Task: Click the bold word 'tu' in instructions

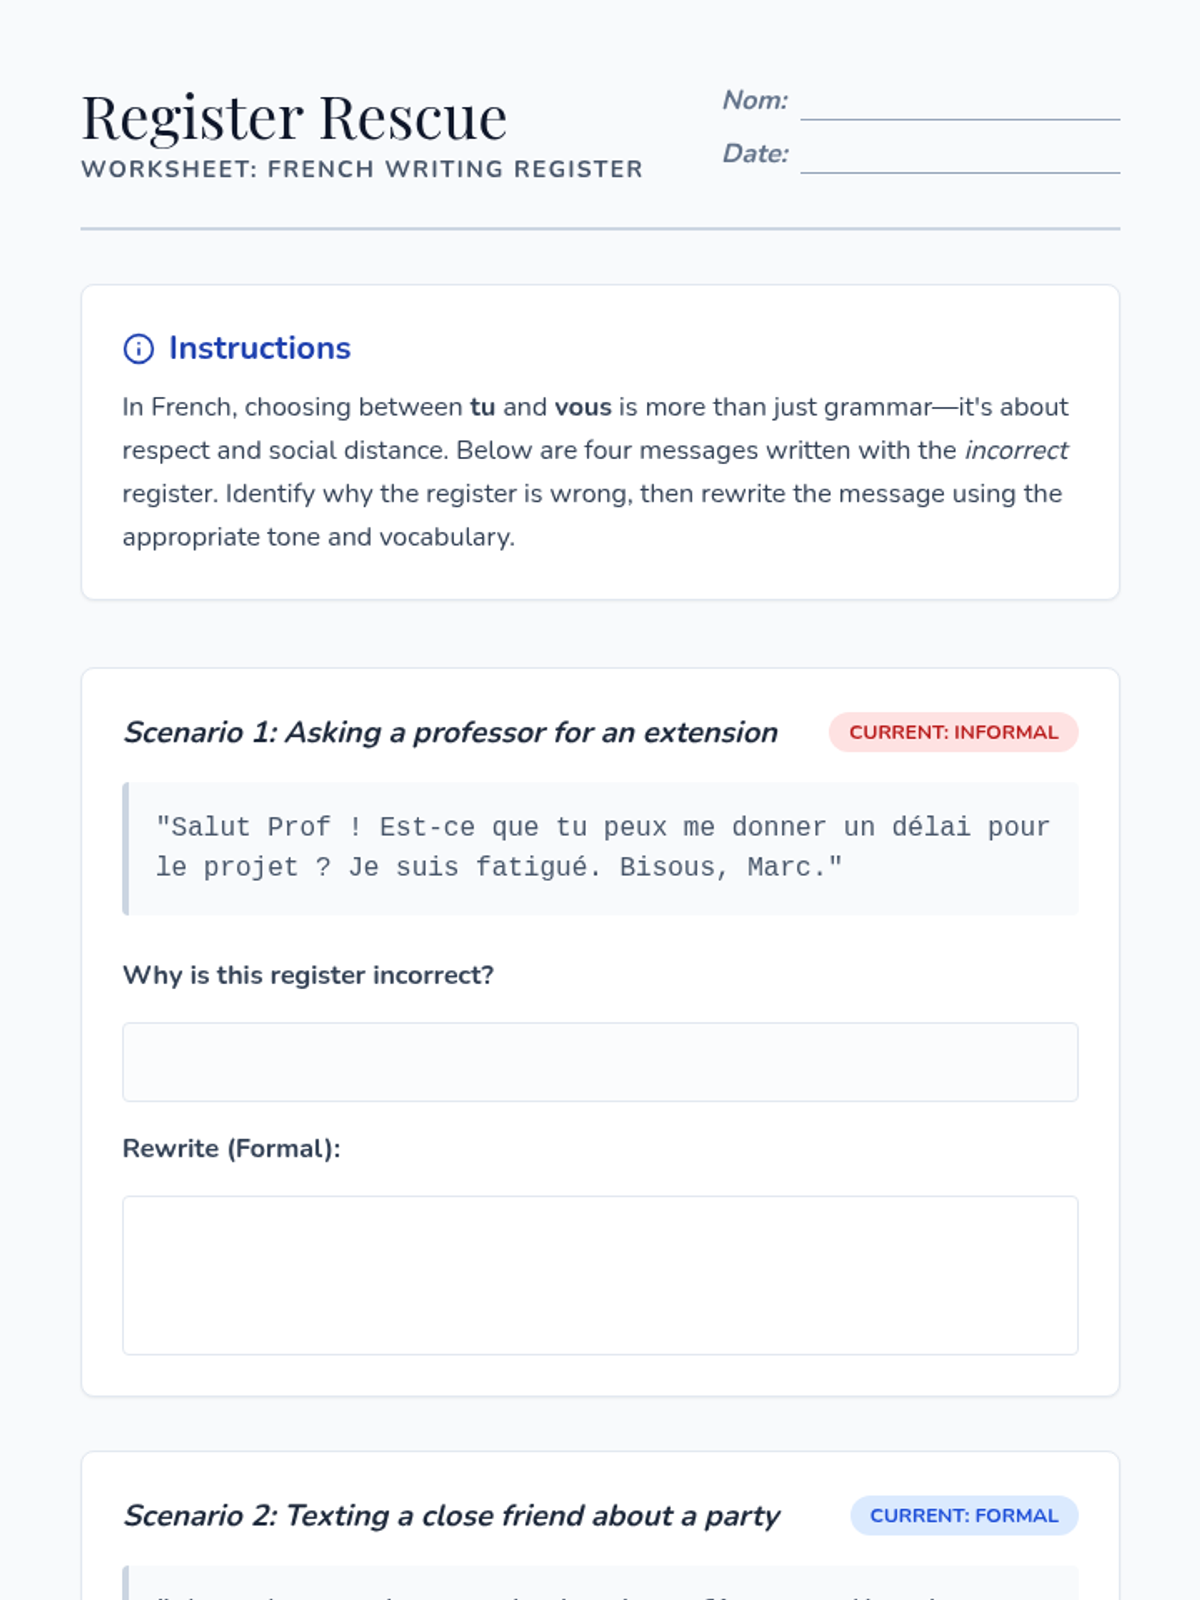Action: coord(482,407)
